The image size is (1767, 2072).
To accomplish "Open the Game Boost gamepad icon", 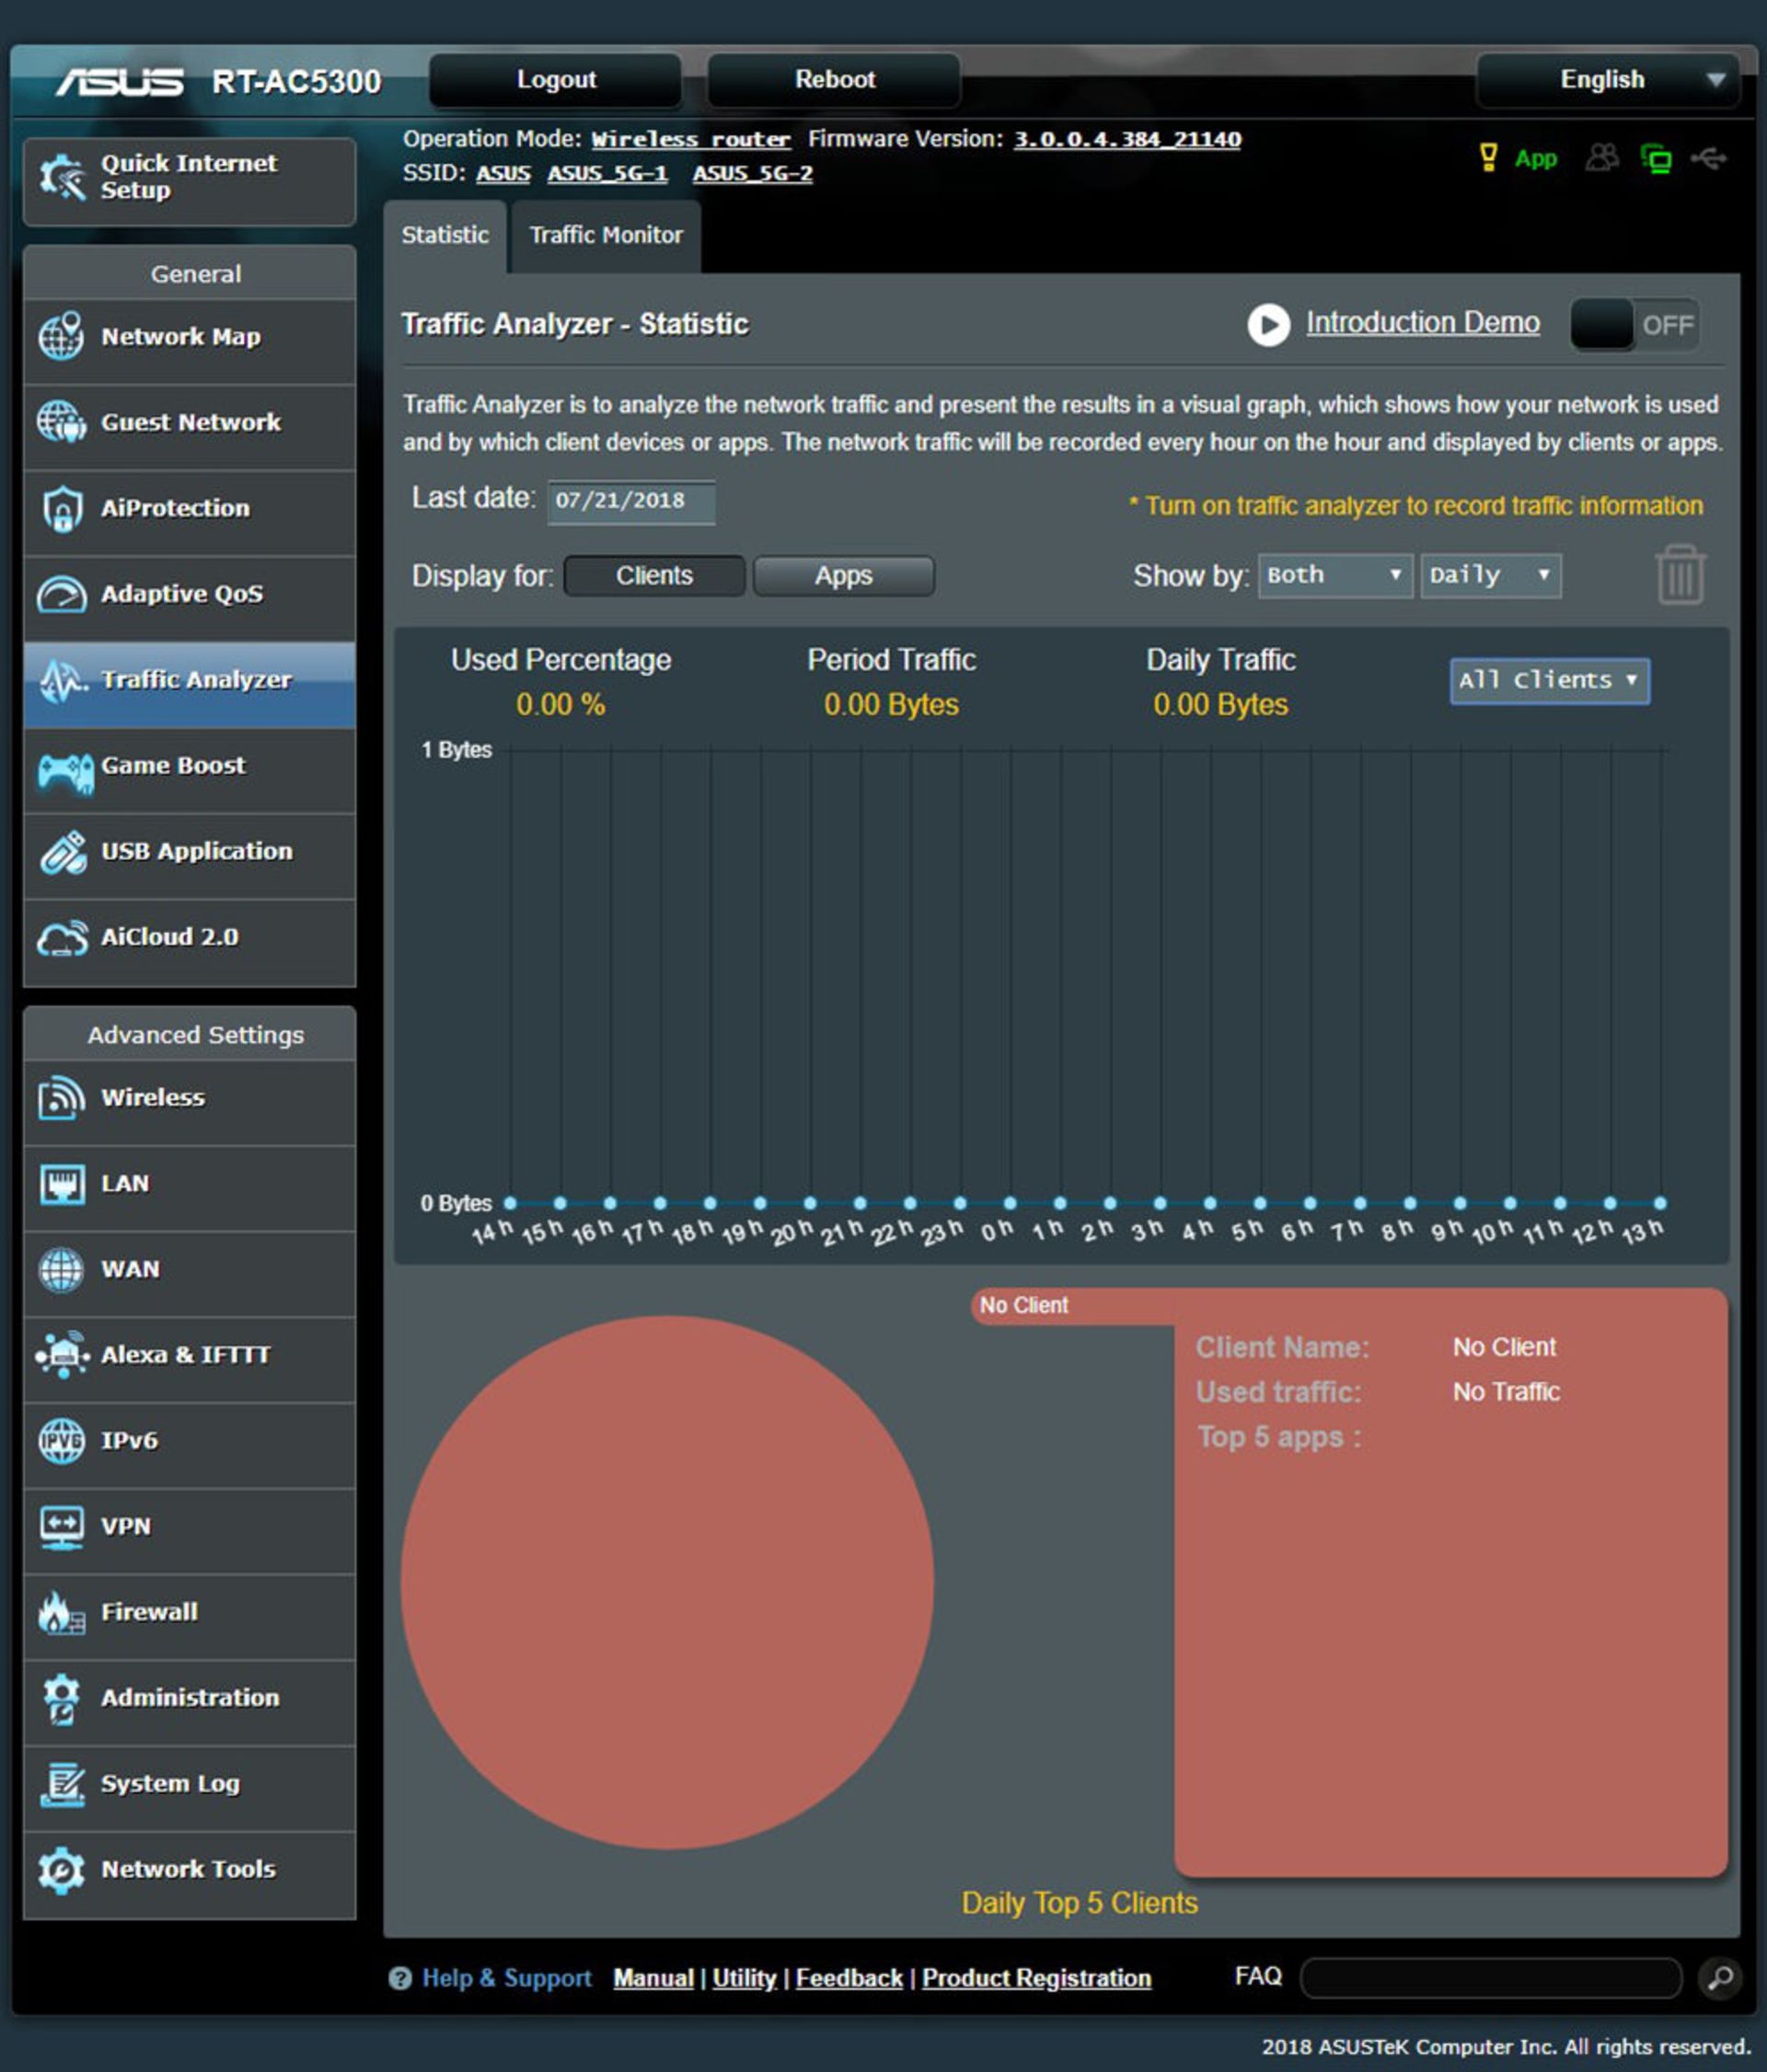I will pyautogui.click(x=64, y=771).
